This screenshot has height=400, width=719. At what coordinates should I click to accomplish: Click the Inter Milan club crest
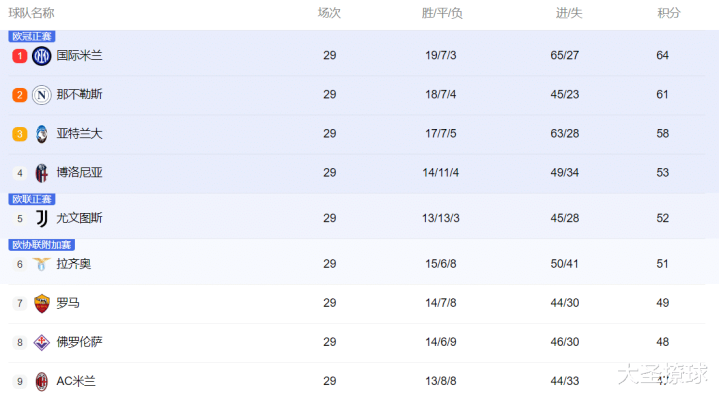[41, 56]
